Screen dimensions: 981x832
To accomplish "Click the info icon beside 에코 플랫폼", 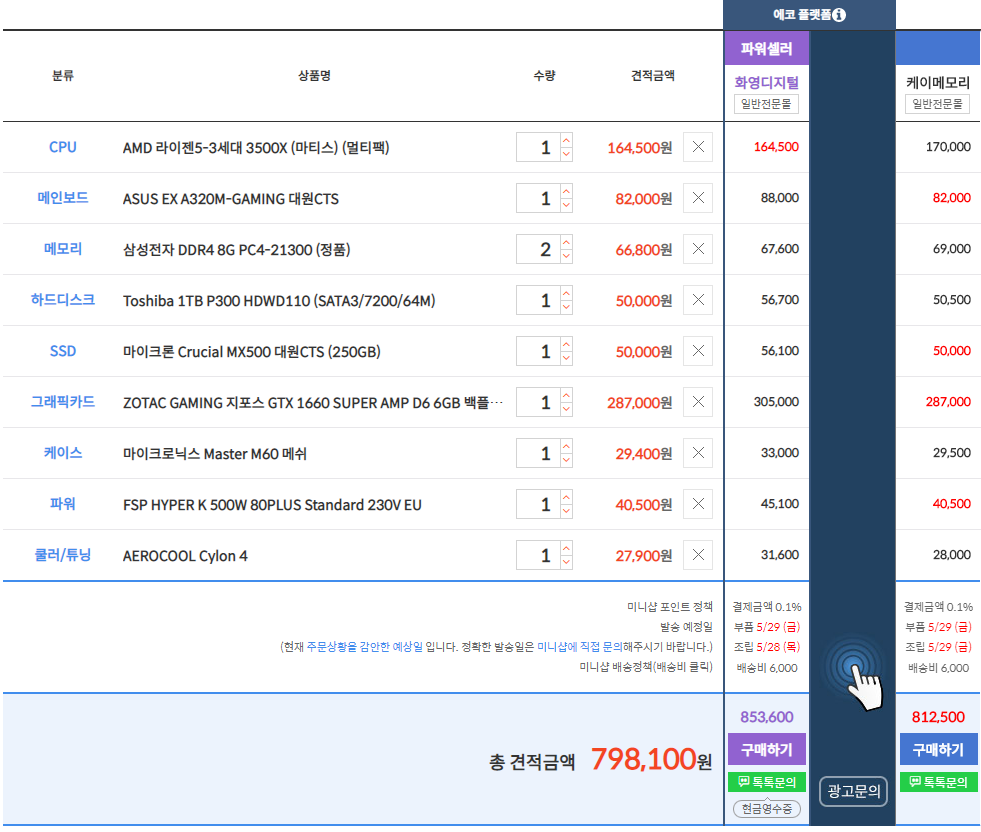I will pos(839,15).
